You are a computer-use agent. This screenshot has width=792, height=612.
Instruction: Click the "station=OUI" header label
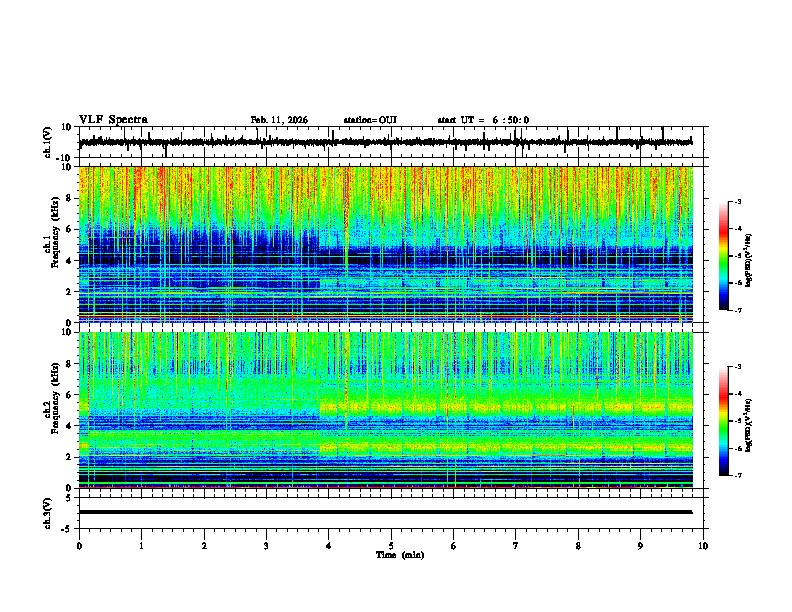click(x=370, y=120)
